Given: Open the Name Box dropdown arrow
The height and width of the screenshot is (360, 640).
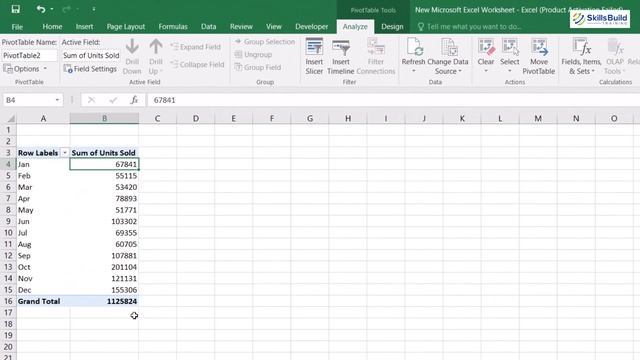Looking at the screenshot, I should 57,100.
